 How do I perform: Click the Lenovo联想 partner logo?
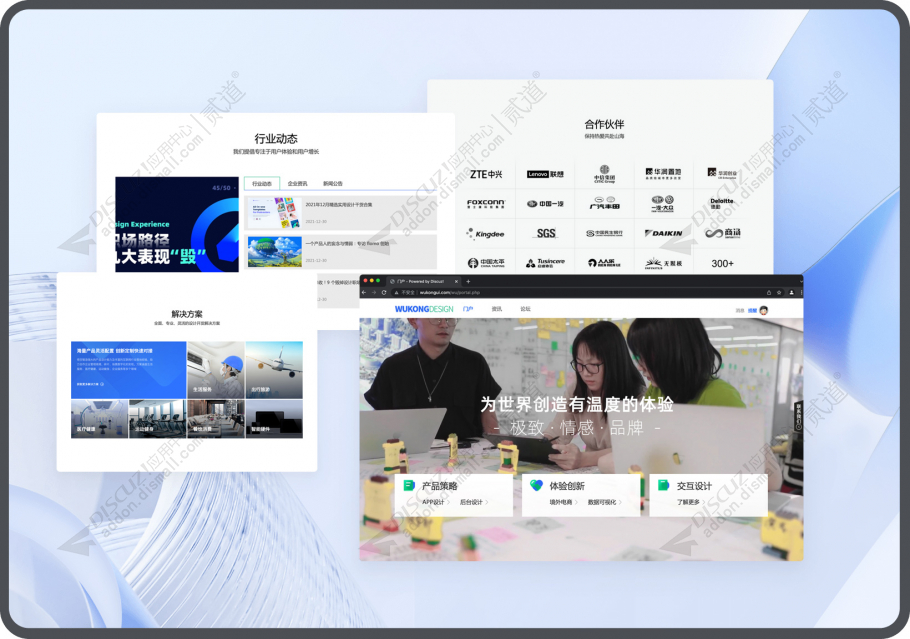[x=545, y=174]
